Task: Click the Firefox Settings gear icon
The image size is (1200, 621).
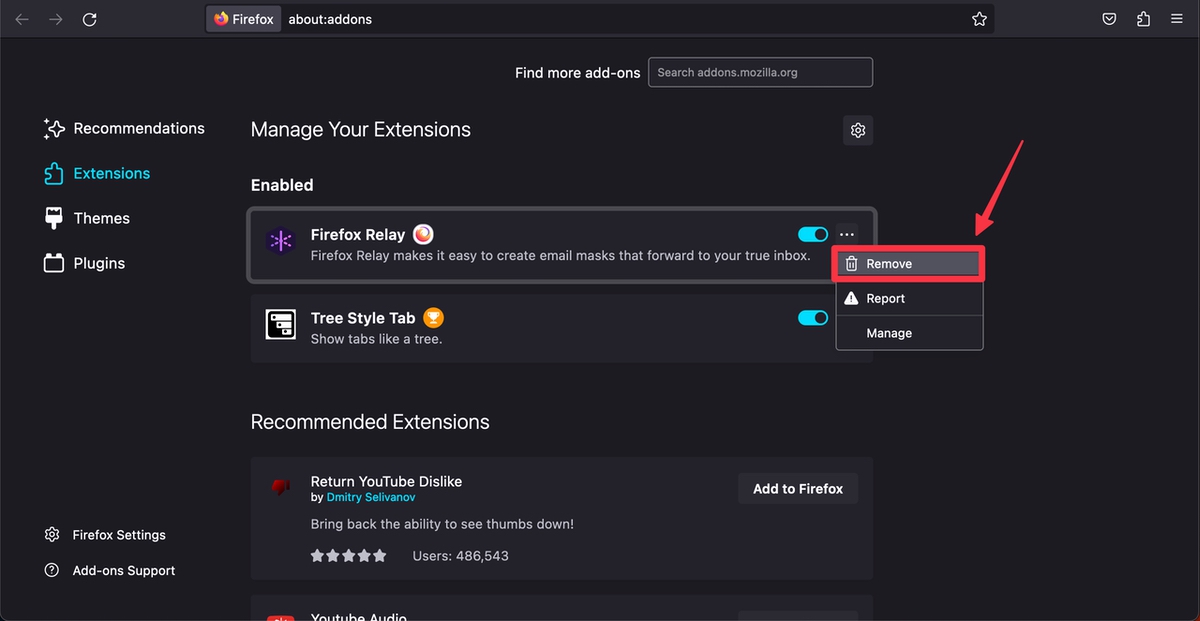Action: point(51,534)
